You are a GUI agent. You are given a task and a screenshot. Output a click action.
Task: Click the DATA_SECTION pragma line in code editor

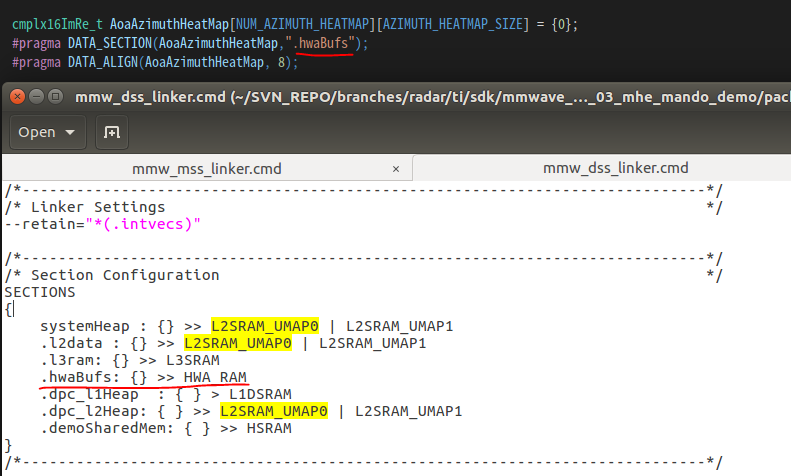point(190,43)
